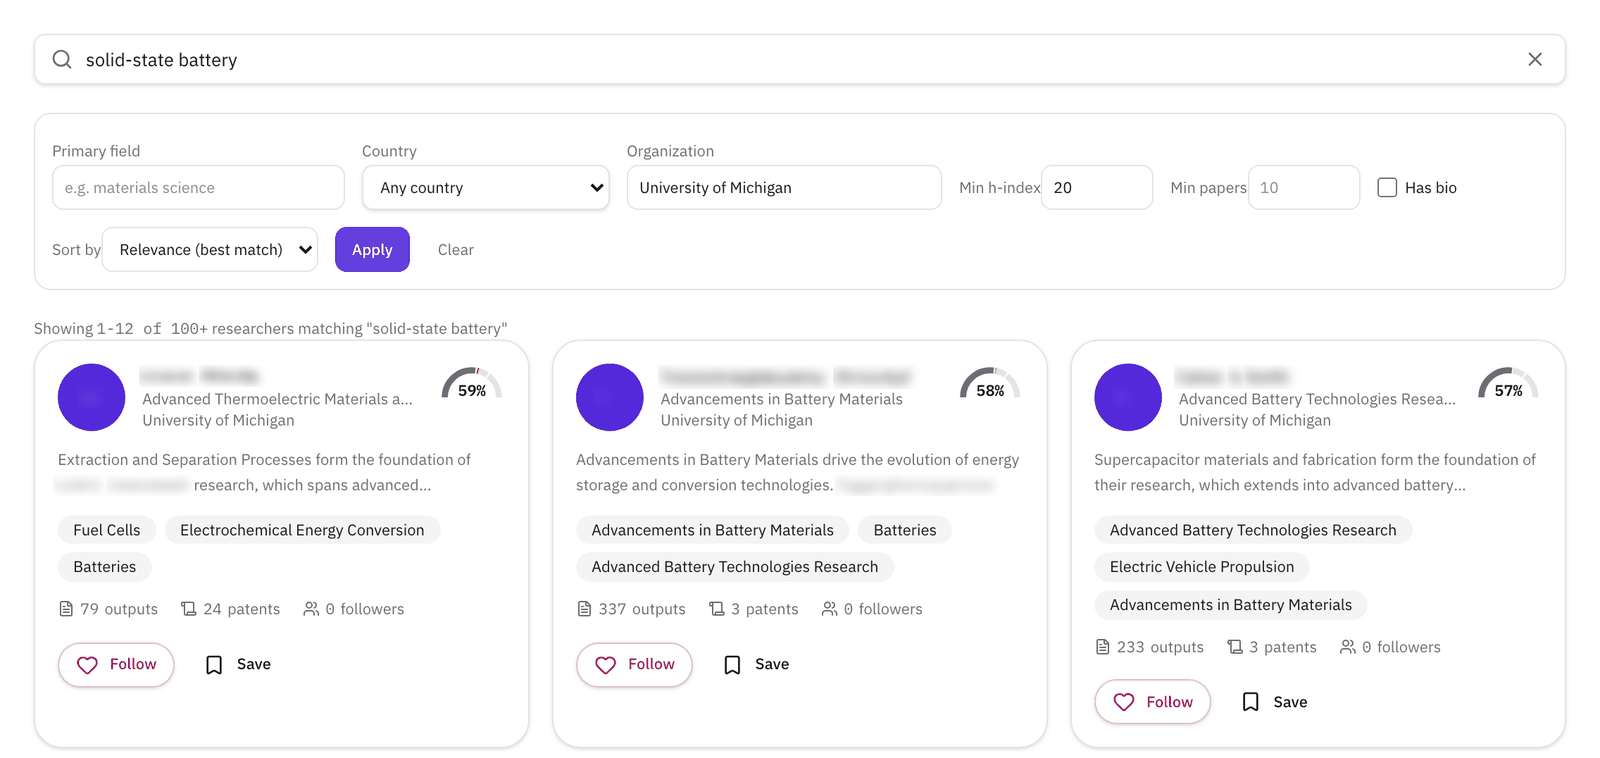This screenshot has height=758, width=1600.
Task: Click the Batteries tag in the 59% card
Action: point(104,567)
